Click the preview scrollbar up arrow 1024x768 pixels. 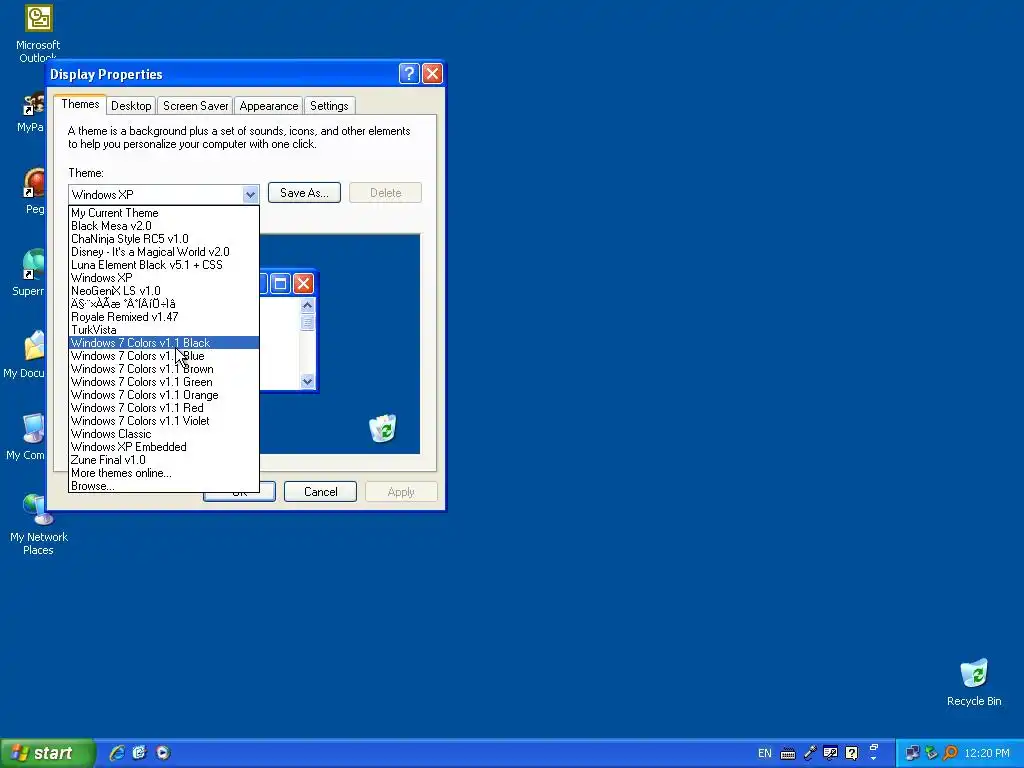click(x=308, y=305)
